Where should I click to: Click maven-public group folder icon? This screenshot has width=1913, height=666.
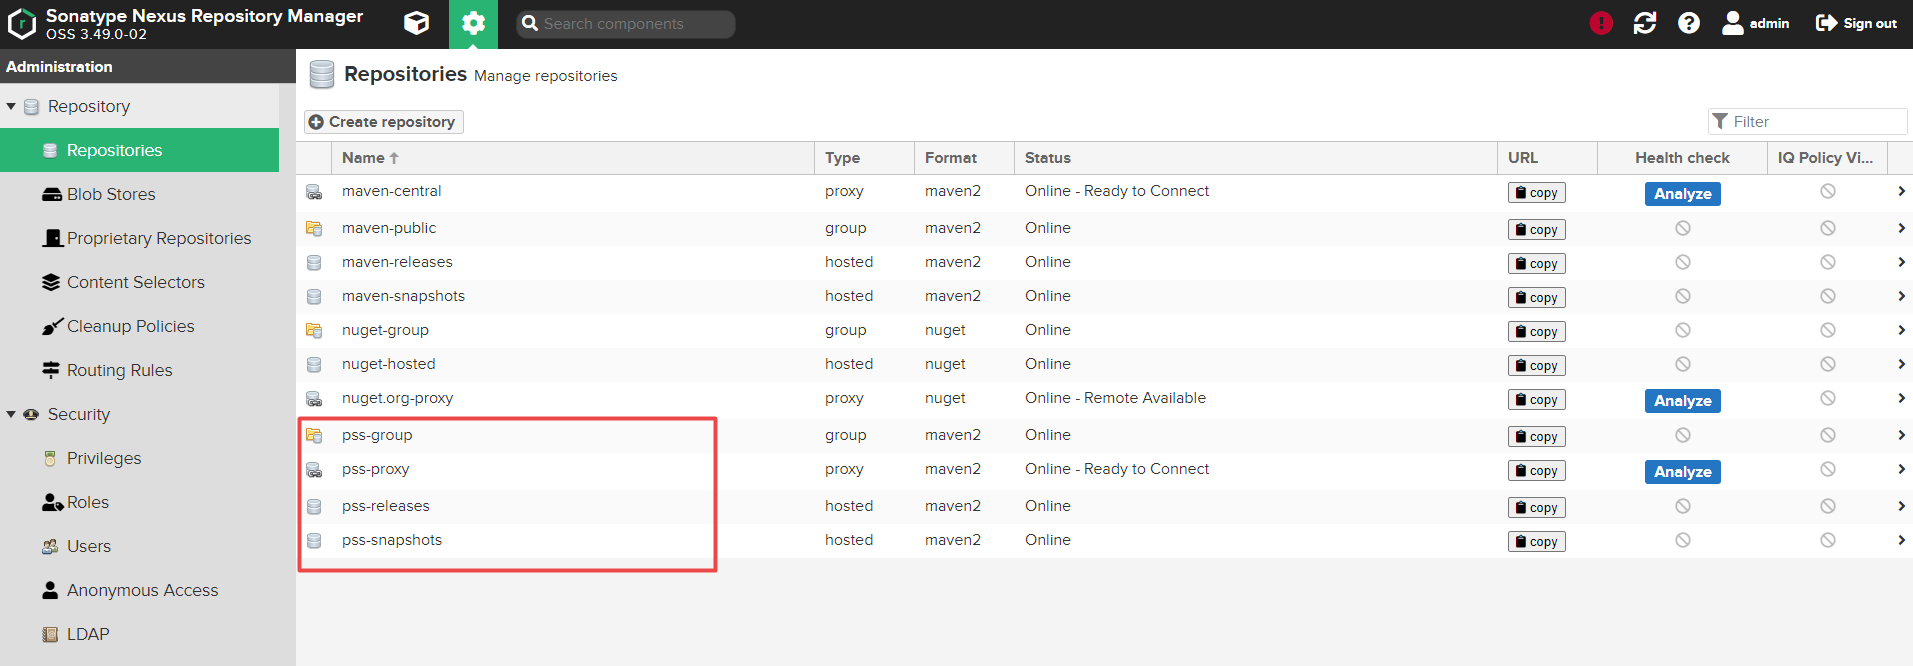[x=314, y=229]
